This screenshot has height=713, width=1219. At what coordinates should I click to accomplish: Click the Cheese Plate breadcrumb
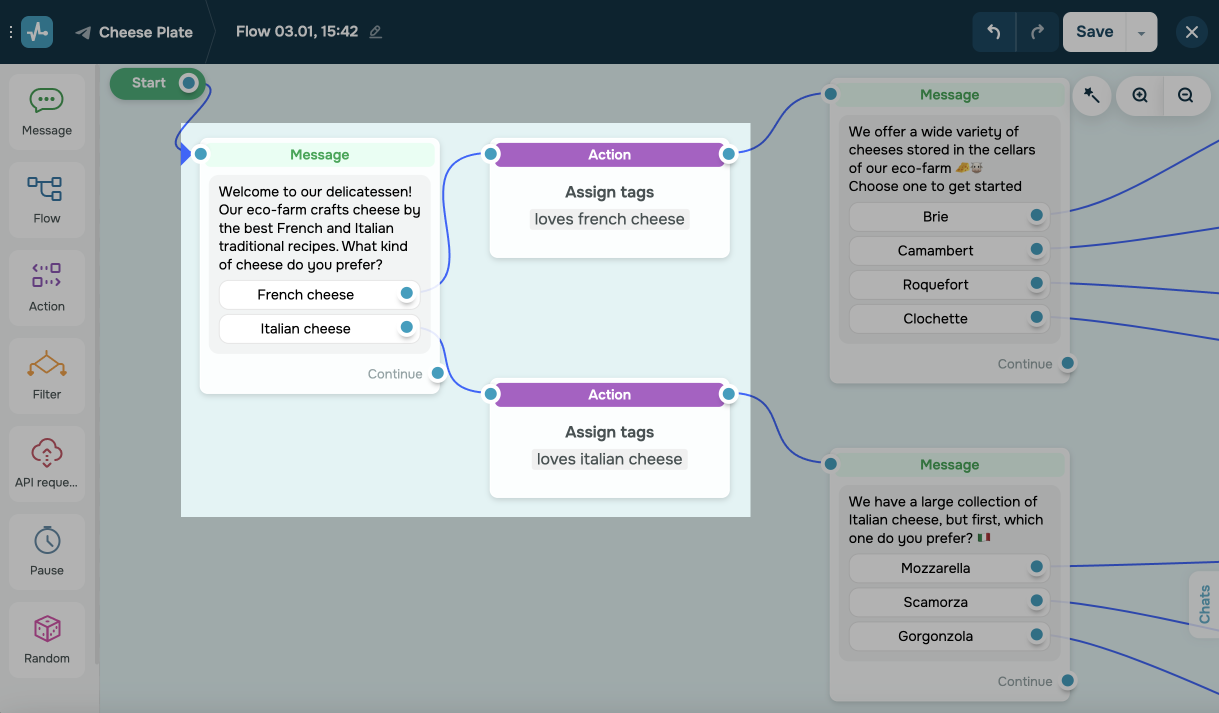(145, 32)
